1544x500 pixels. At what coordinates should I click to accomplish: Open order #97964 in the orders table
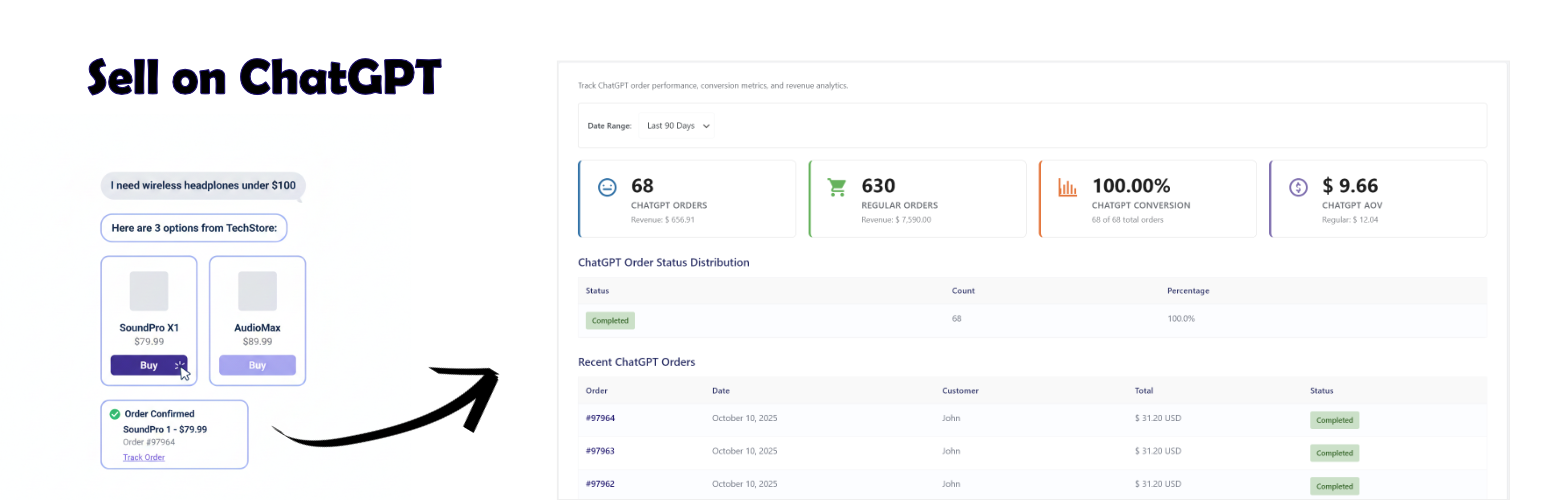coord(600,419)
